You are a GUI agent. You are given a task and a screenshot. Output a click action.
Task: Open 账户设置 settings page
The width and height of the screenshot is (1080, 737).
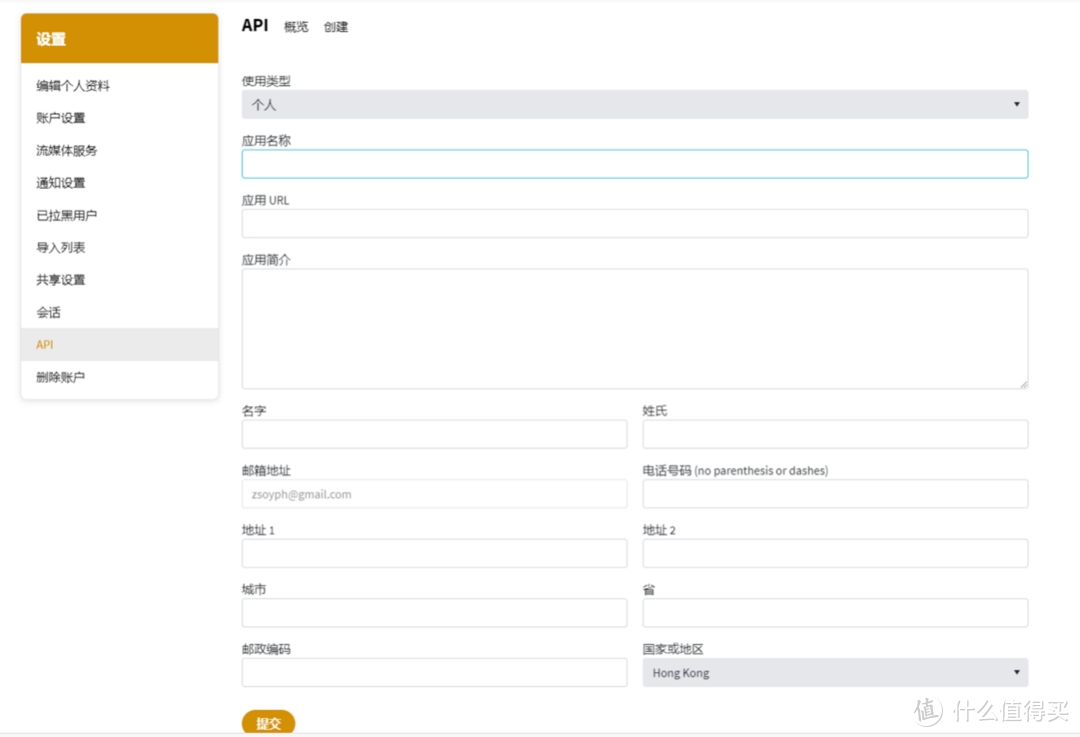click(64, 117)
